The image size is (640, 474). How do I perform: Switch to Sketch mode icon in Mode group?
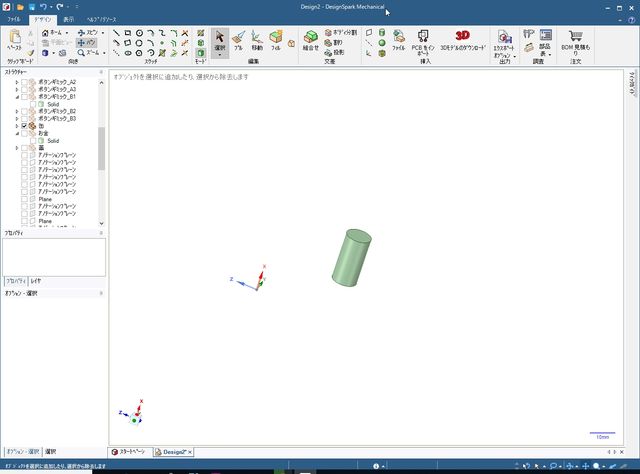[200, 33]
